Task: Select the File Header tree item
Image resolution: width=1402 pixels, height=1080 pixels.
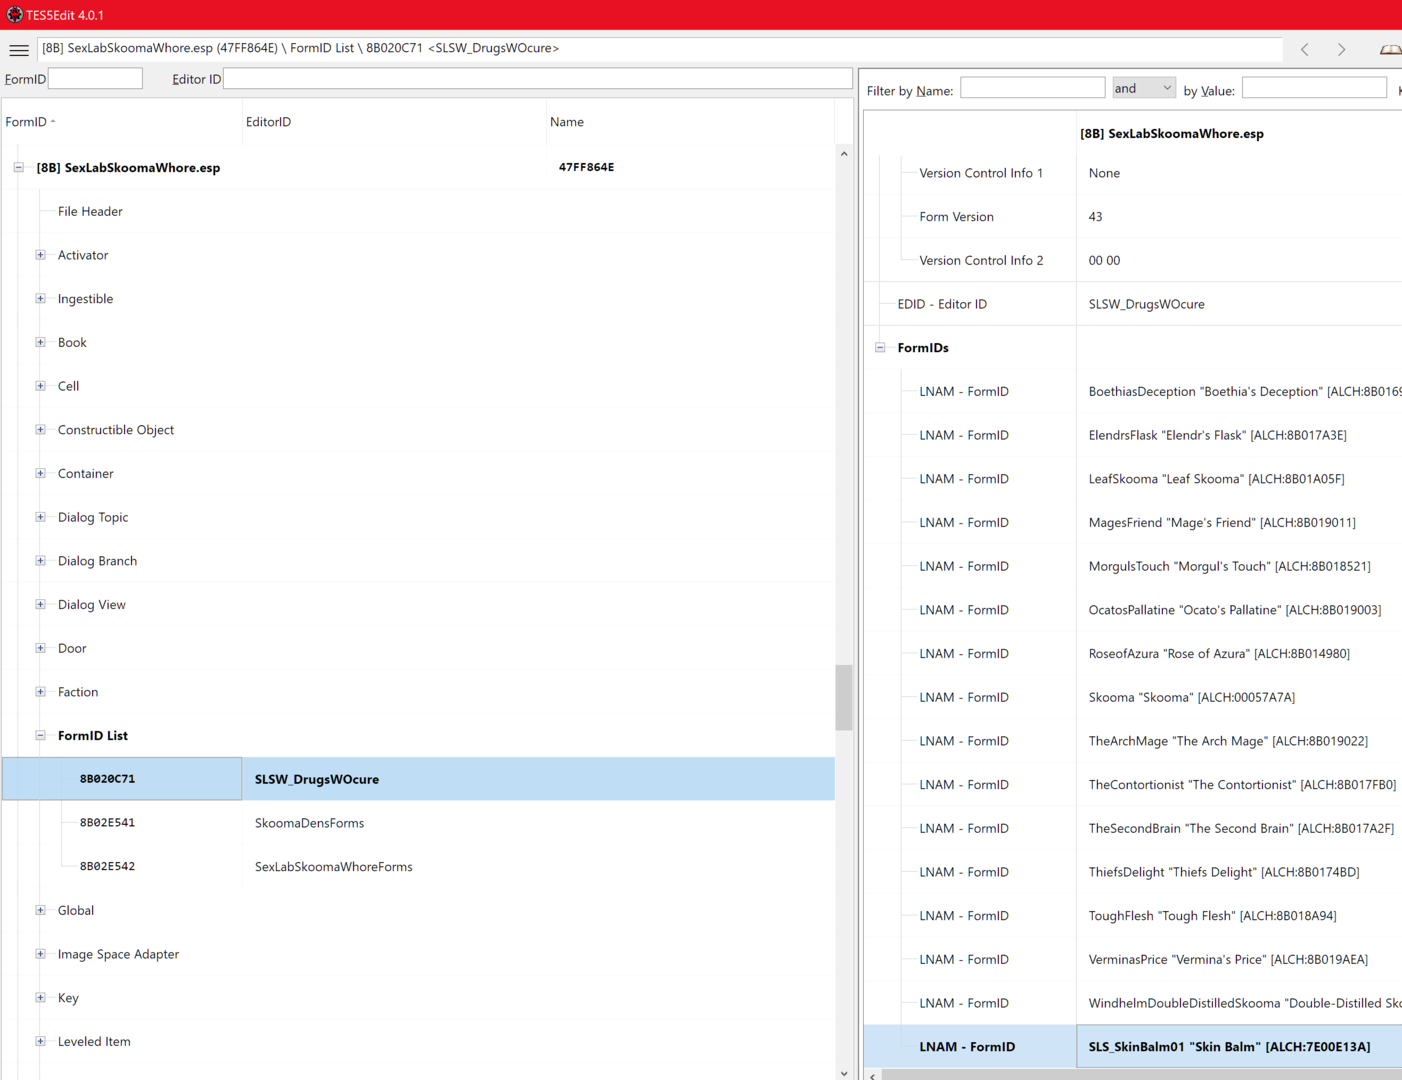Action: [x=90, y=211]
